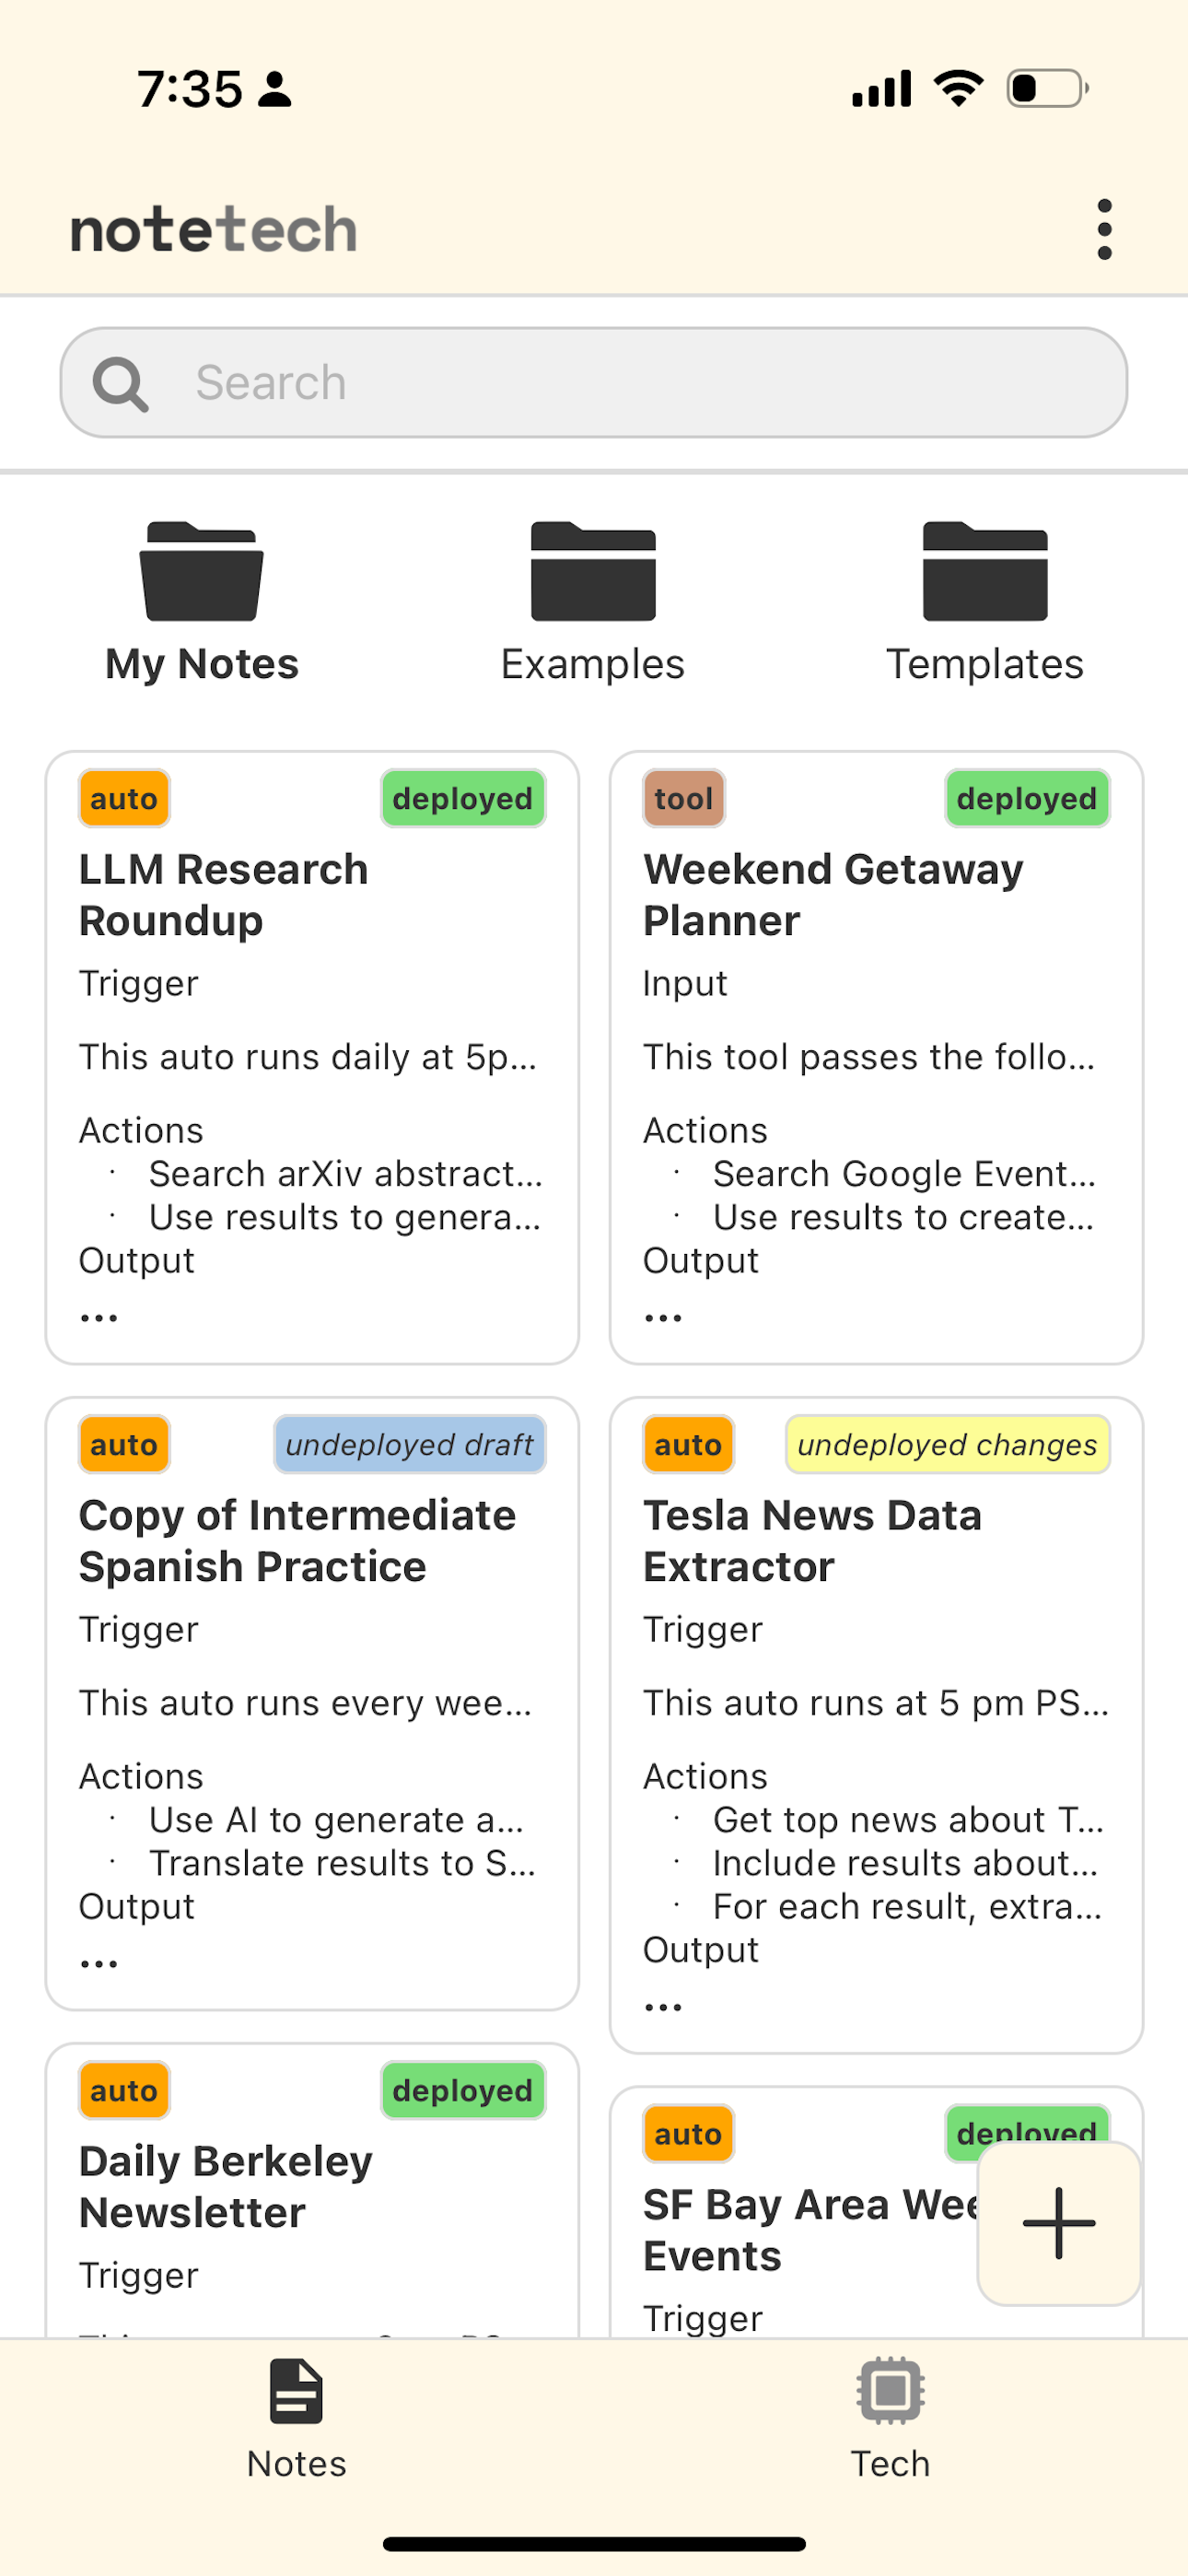Screen dimensions: 1188x2576
Task: Tap the tool tag on Weekend Getaway Planner
Action: pyautogui.click(x=683, y=798)
